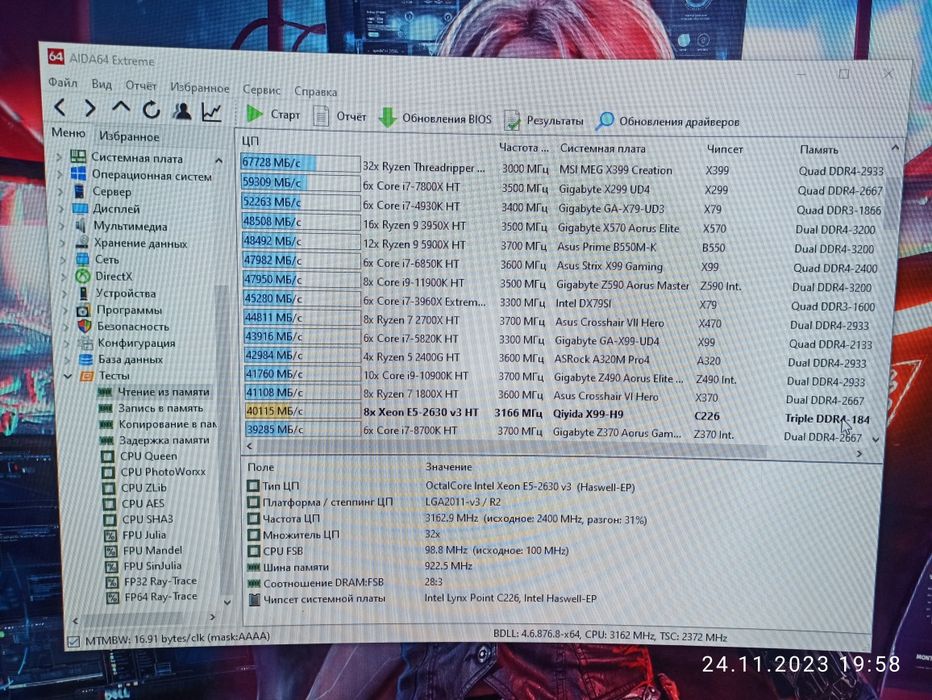Select the Запись в память test
Viewport: 932px width, 700px height.
click(152, 408)
